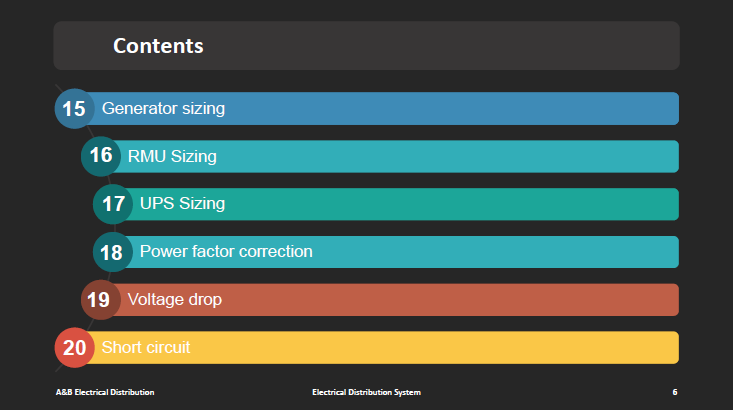The image size is (733, 410).
Task: Click the number 18 circle badge
Action: (113, 252)
